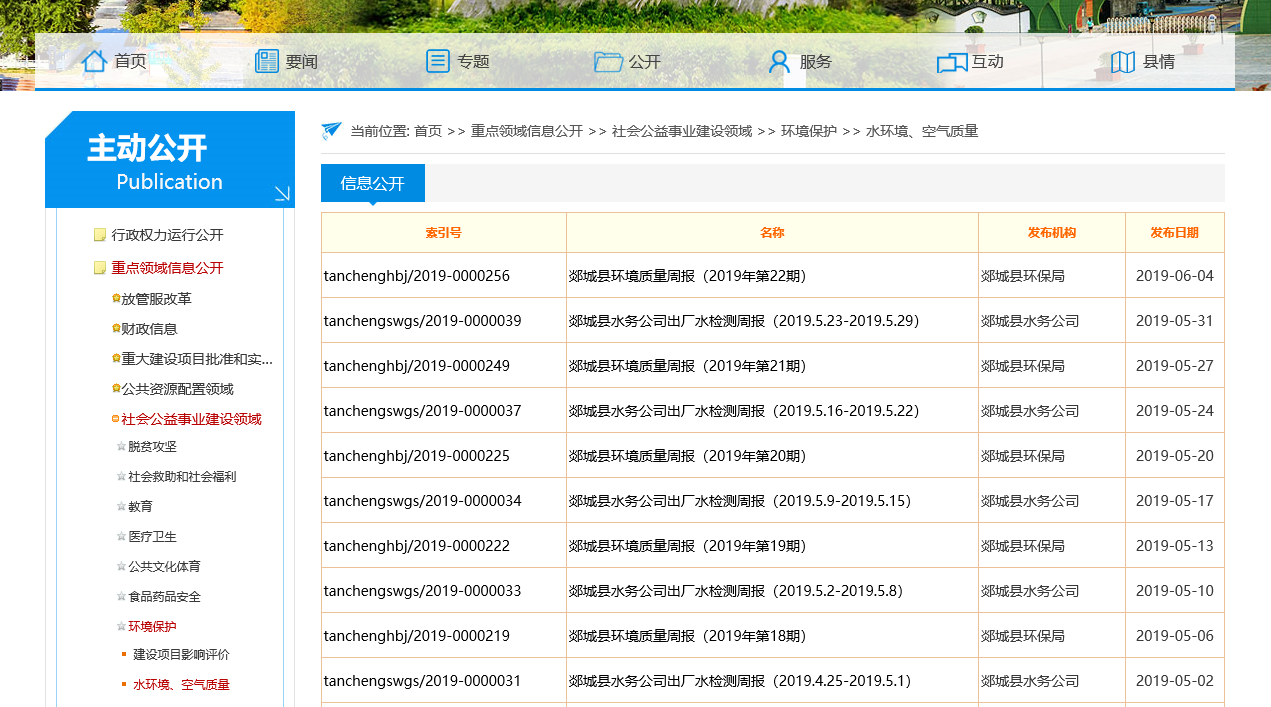The height and width of the screenshot is (707, 1271).
Task: Open 建设项目影响评价 in sidebar
Action: click(181, 655)
